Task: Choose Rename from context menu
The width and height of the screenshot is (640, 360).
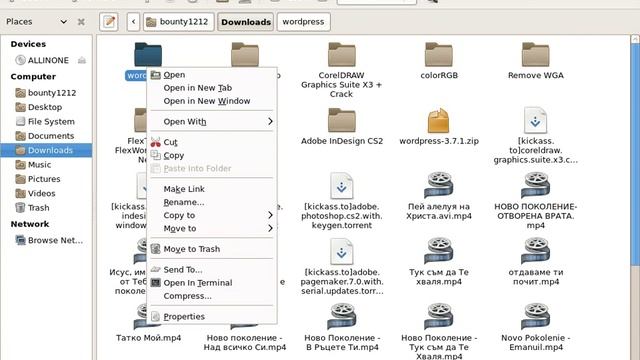Action: pyautogui.click(x=212, y=202)
